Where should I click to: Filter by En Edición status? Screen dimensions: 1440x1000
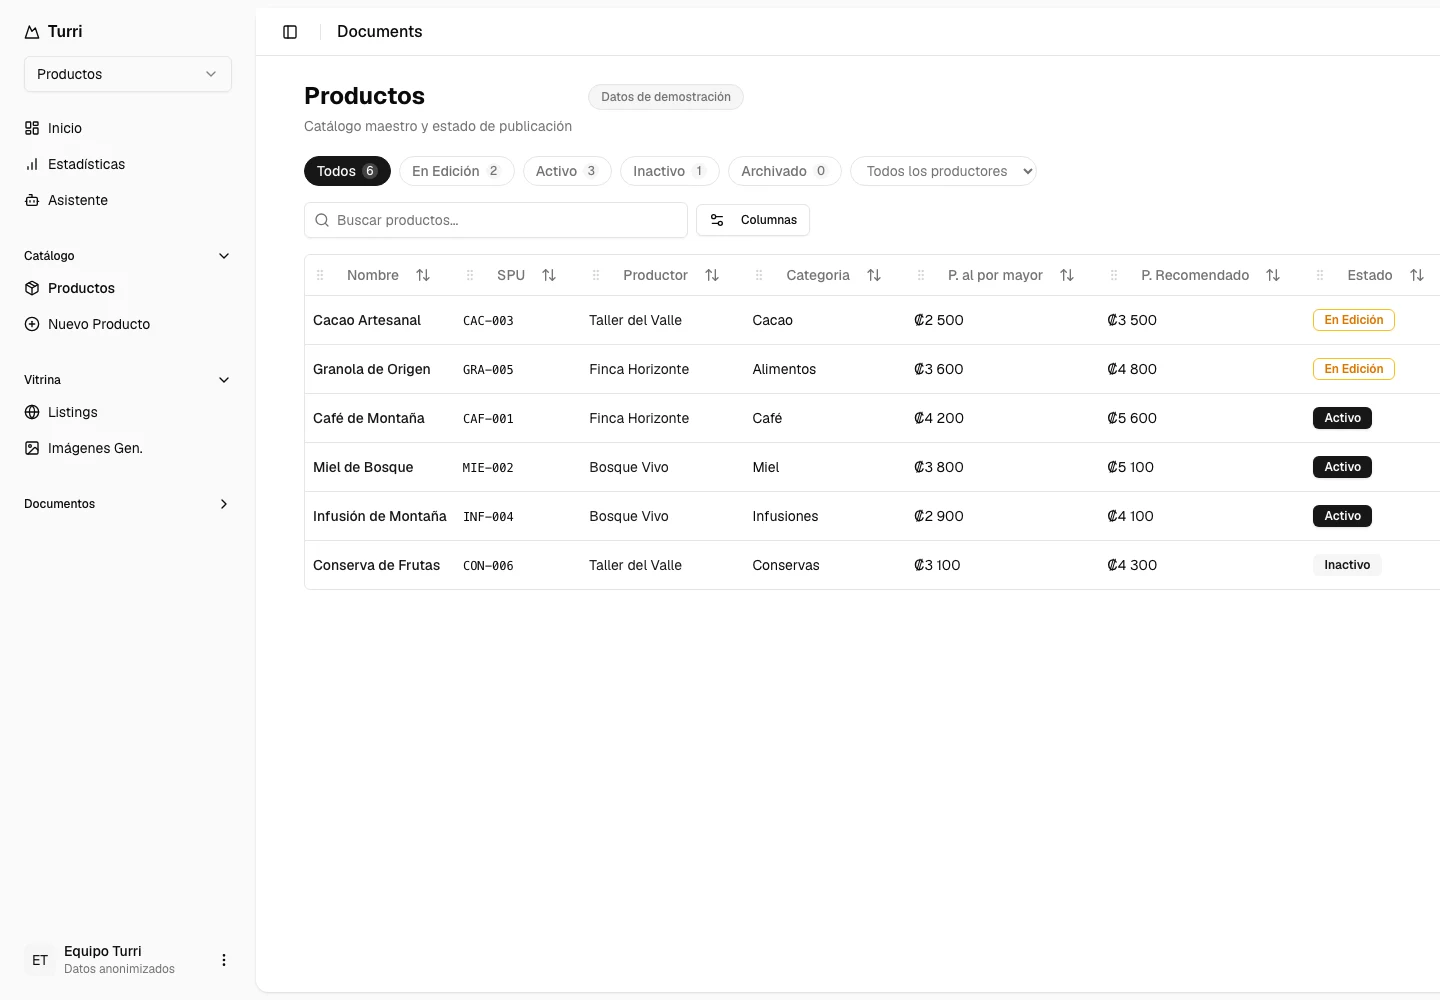pos(456,171)
